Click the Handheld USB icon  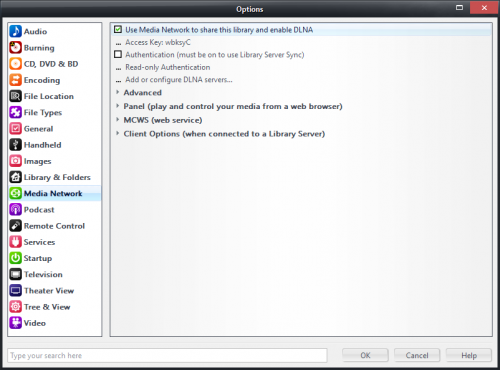(16, 145)
